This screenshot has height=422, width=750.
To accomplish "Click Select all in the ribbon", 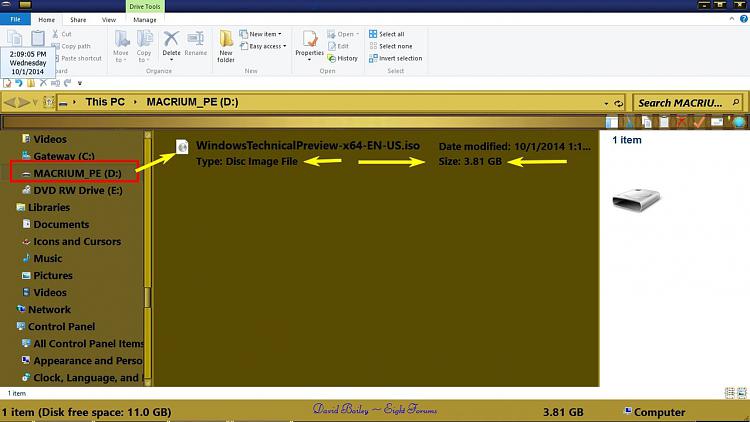I will (x=386, y=34).
